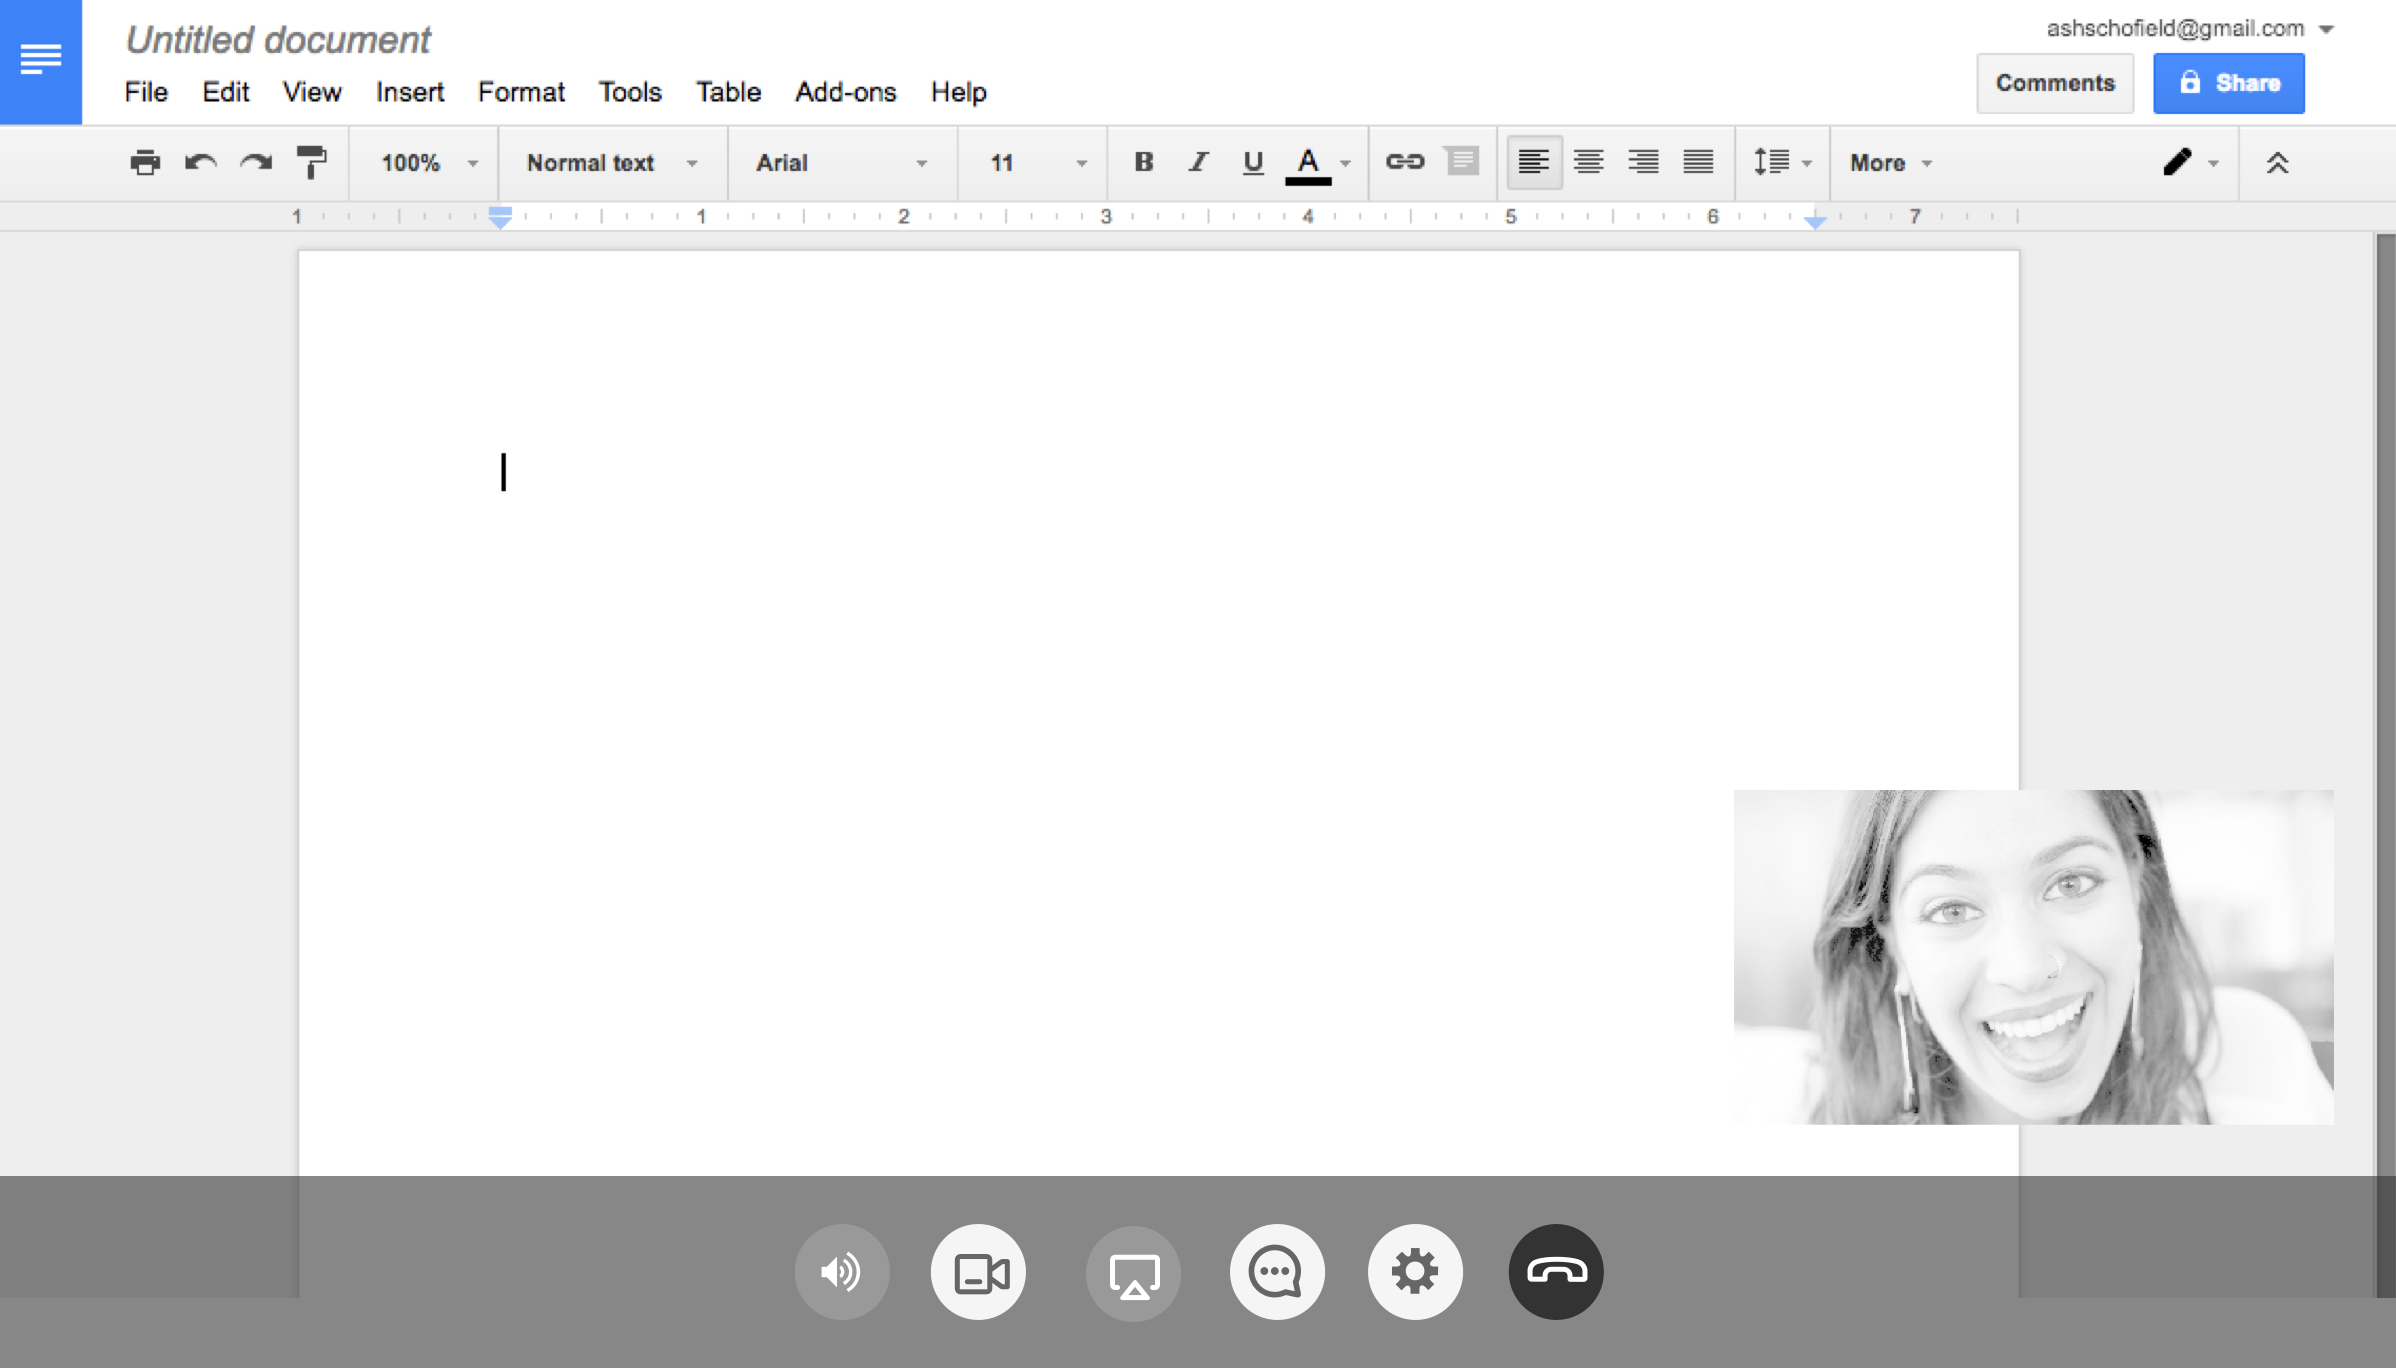Undo the last action
Screen dimensions: 2396x1368
coord(200,162)
